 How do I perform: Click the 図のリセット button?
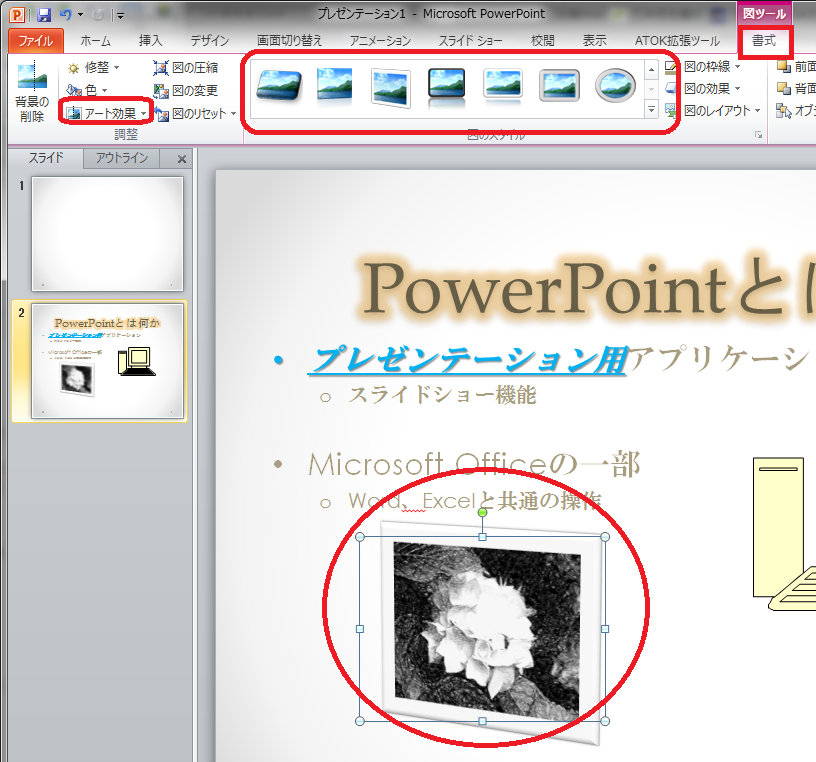point(190,113)
